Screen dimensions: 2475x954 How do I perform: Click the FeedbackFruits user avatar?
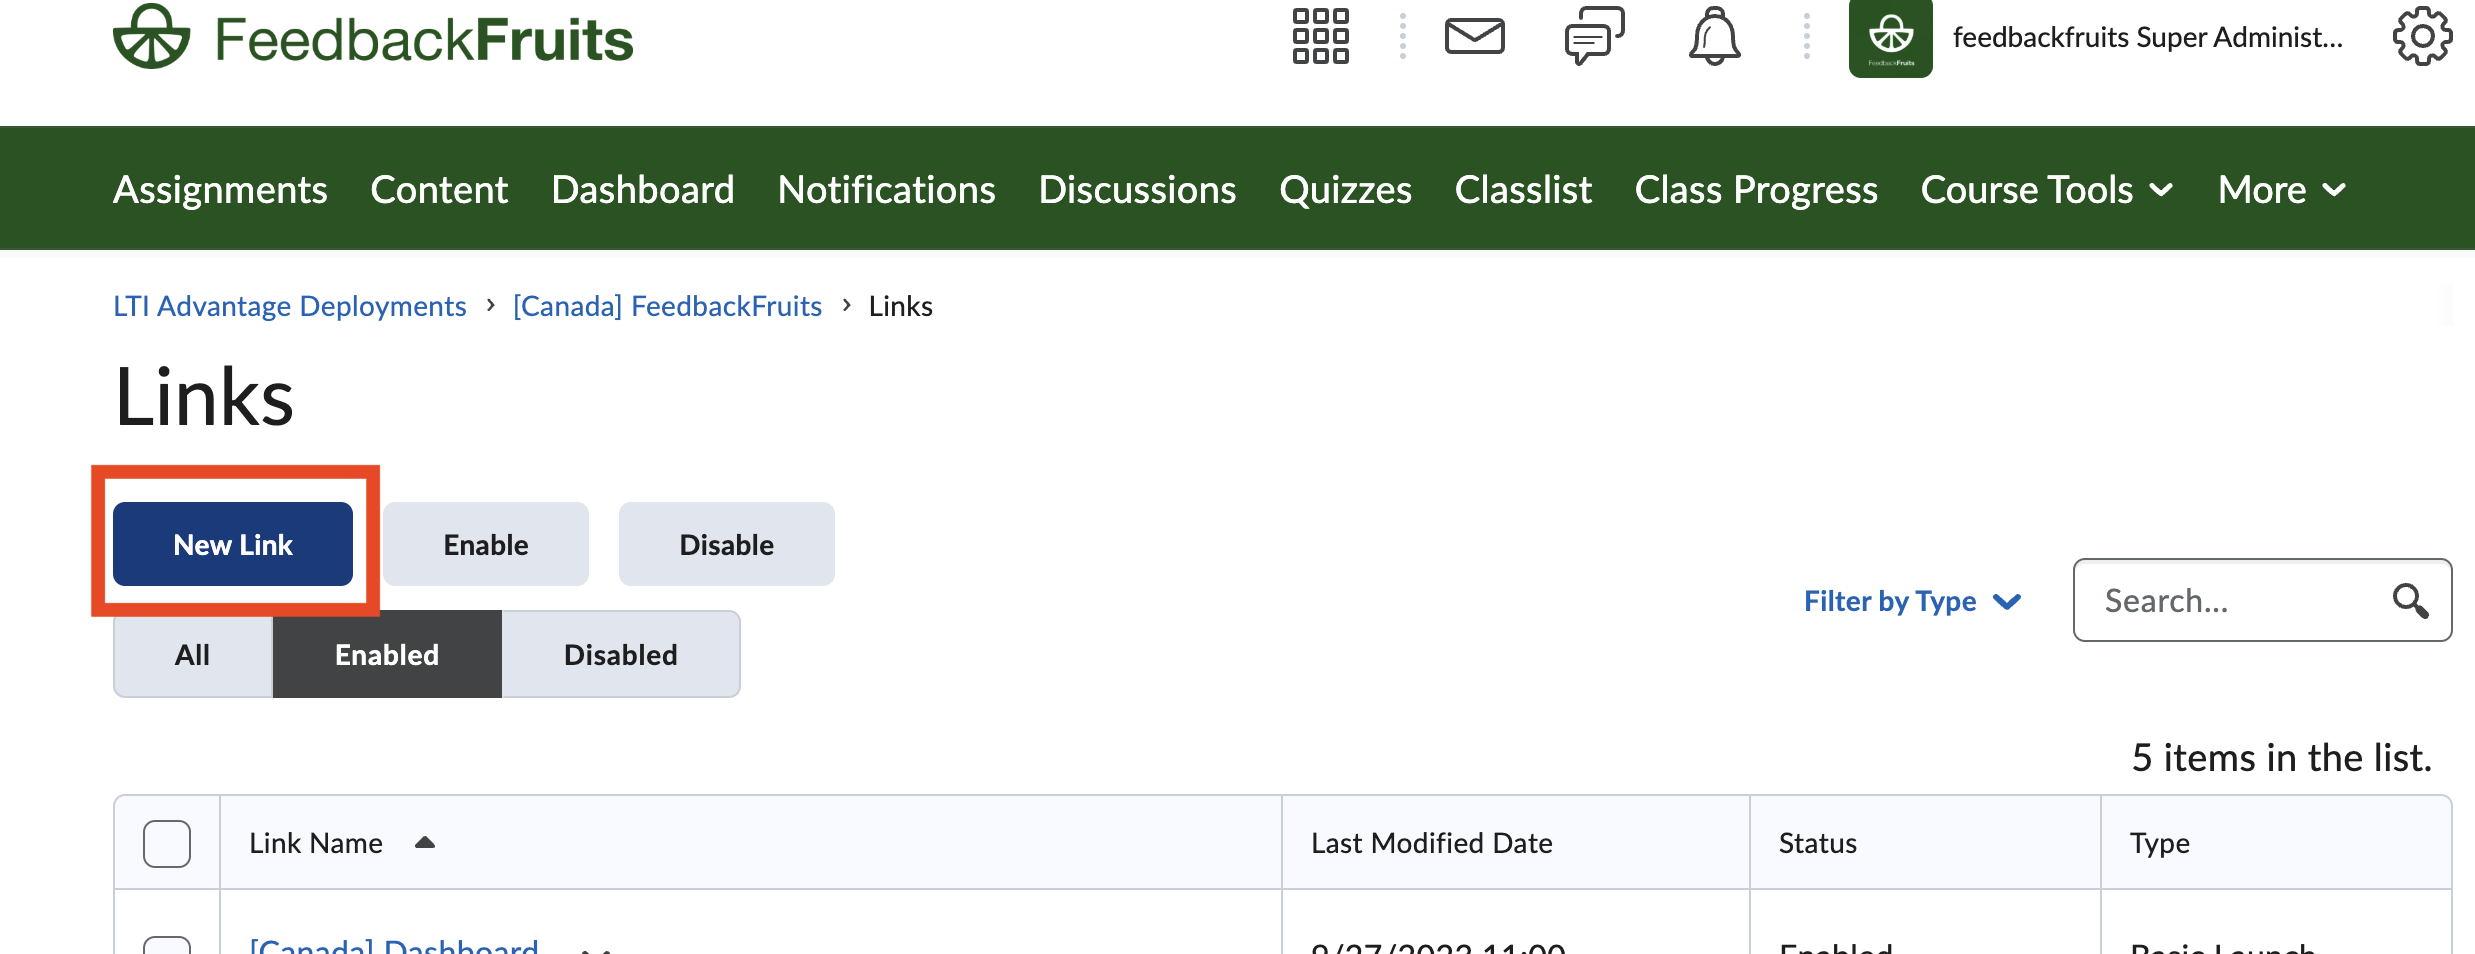click(x=1890, y=38)
